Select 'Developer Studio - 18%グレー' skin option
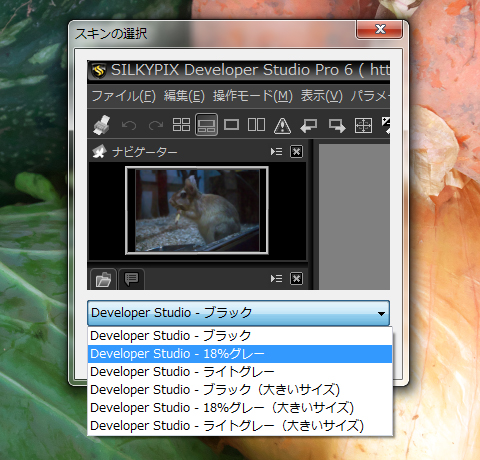This screenshot has height=460, width=480. point(240,354)
